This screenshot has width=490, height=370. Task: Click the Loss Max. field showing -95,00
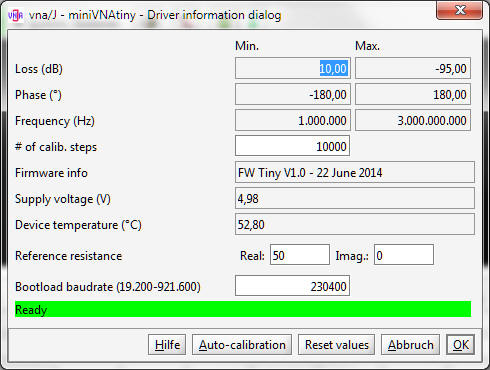[413, 68]
